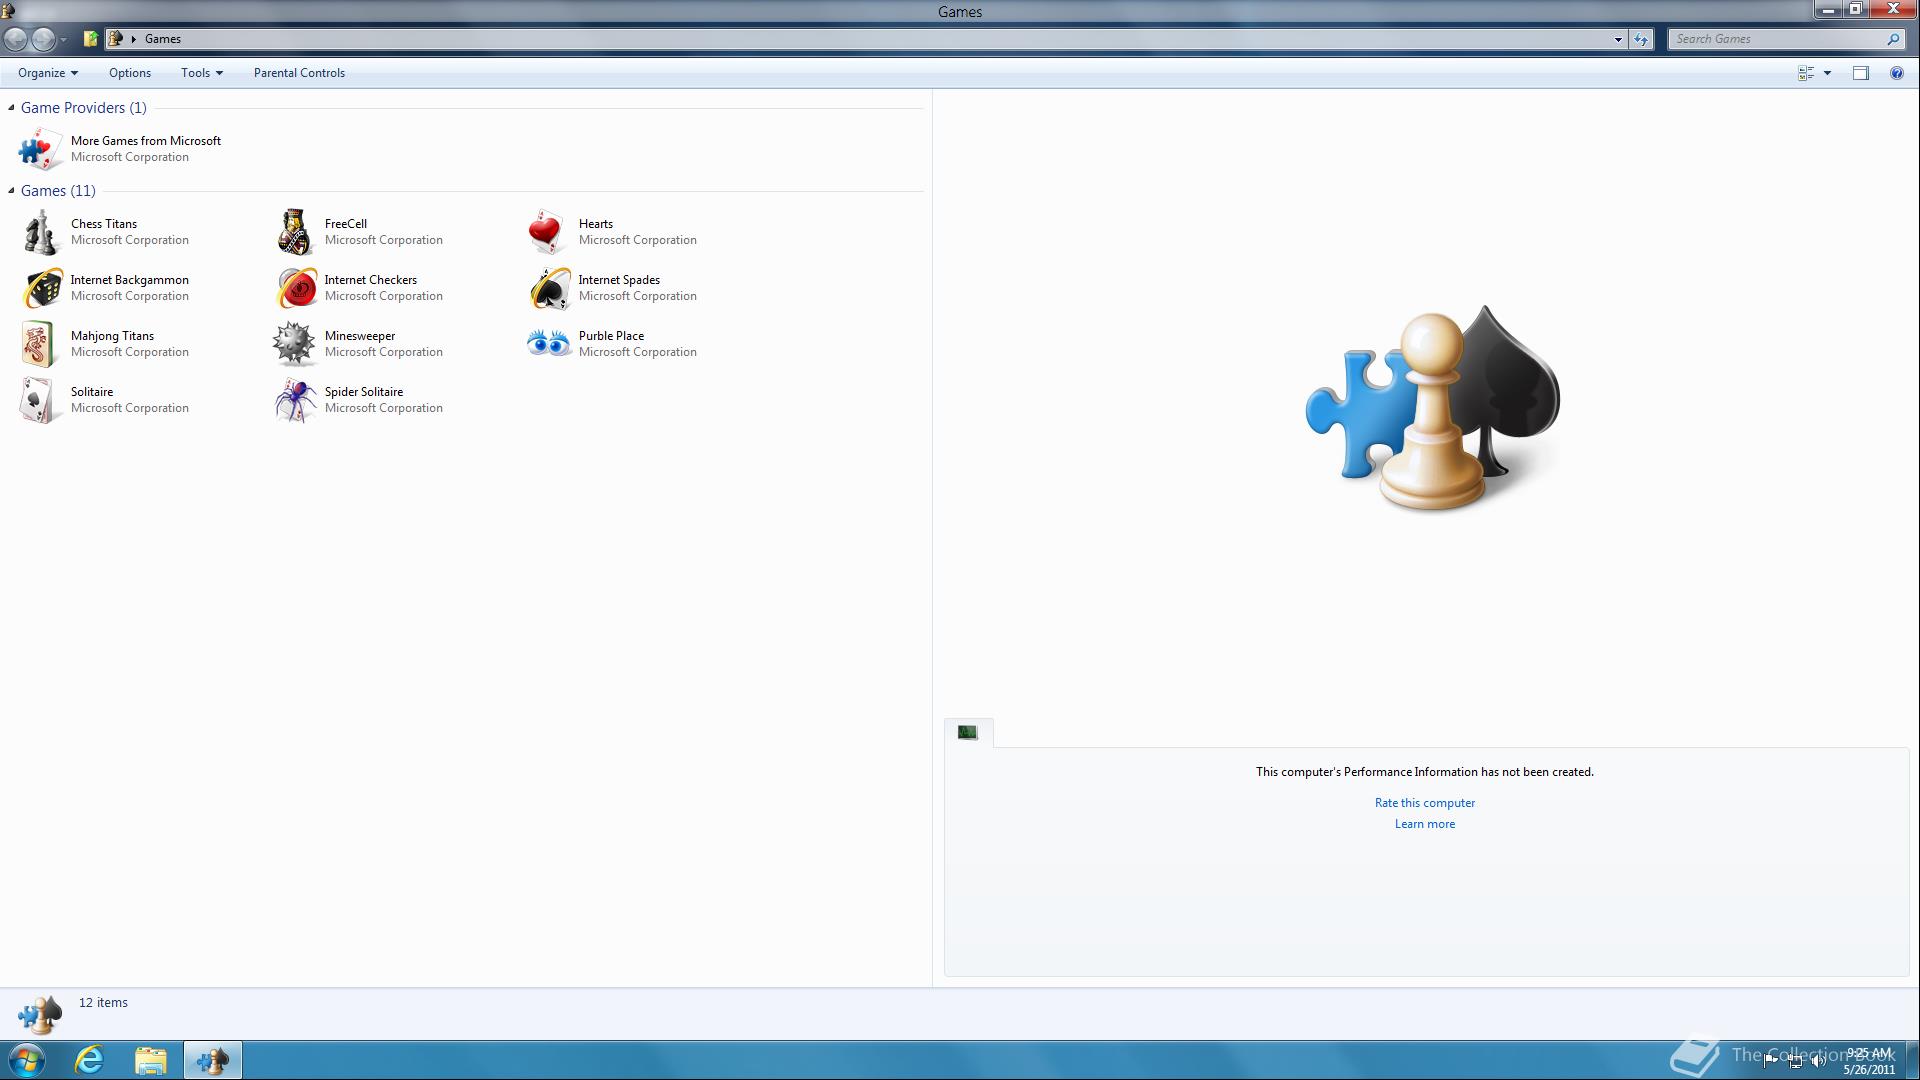Select the Mahjong Titans tile icon

(x=38, y=344)
